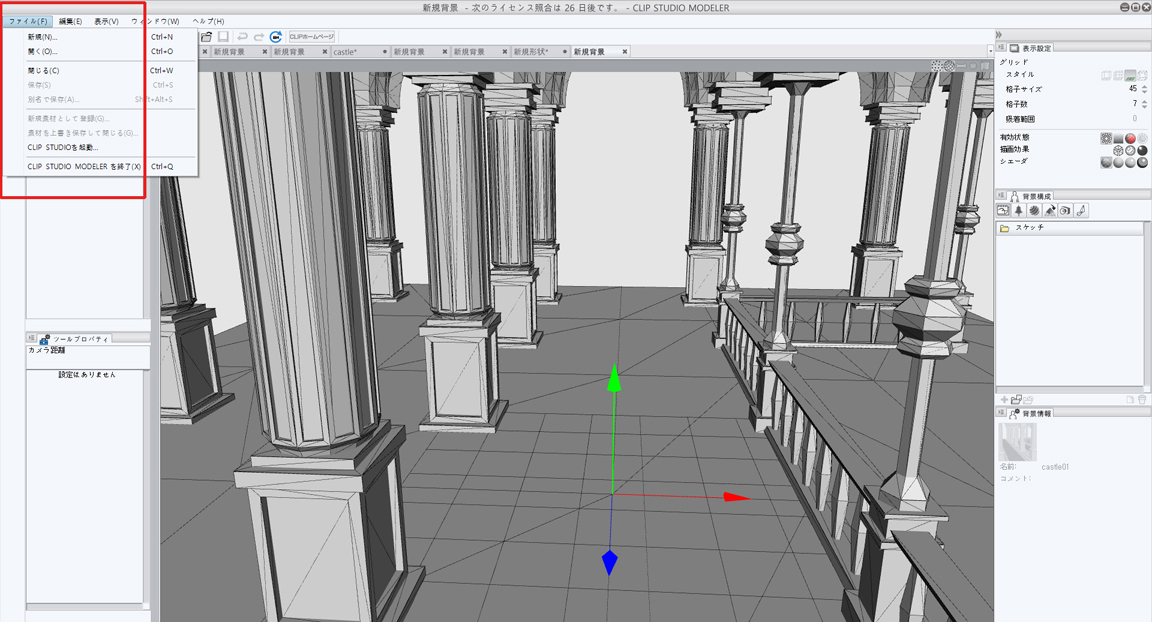Increase 格子サイズ with the stepper arrow
This screenshot has width=1152, height=622.
1144,86
